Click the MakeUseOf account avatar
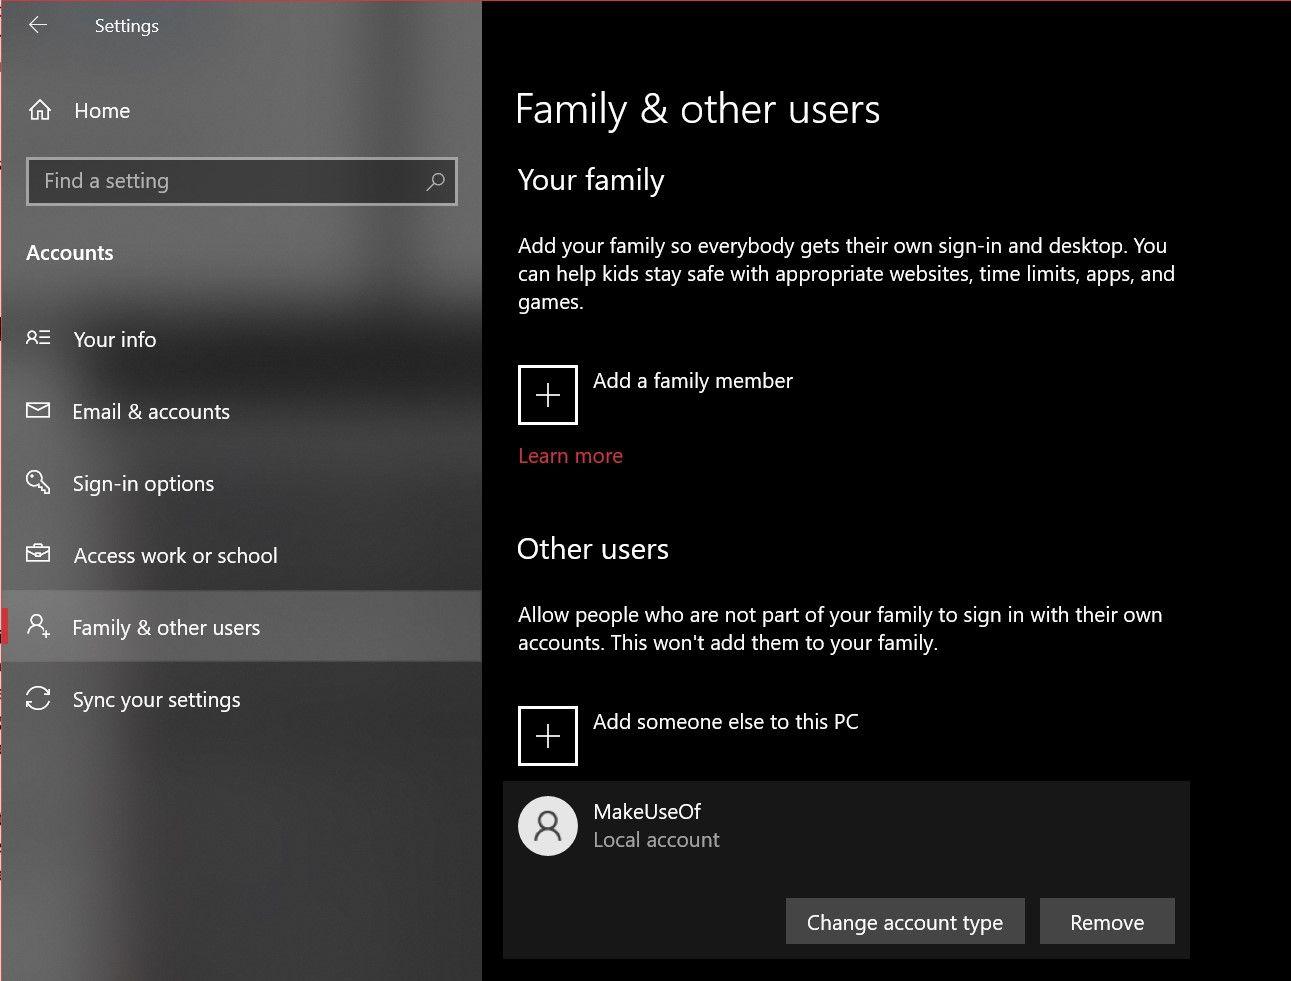This screenshot has height=981, width=1291. pos(548,826)
